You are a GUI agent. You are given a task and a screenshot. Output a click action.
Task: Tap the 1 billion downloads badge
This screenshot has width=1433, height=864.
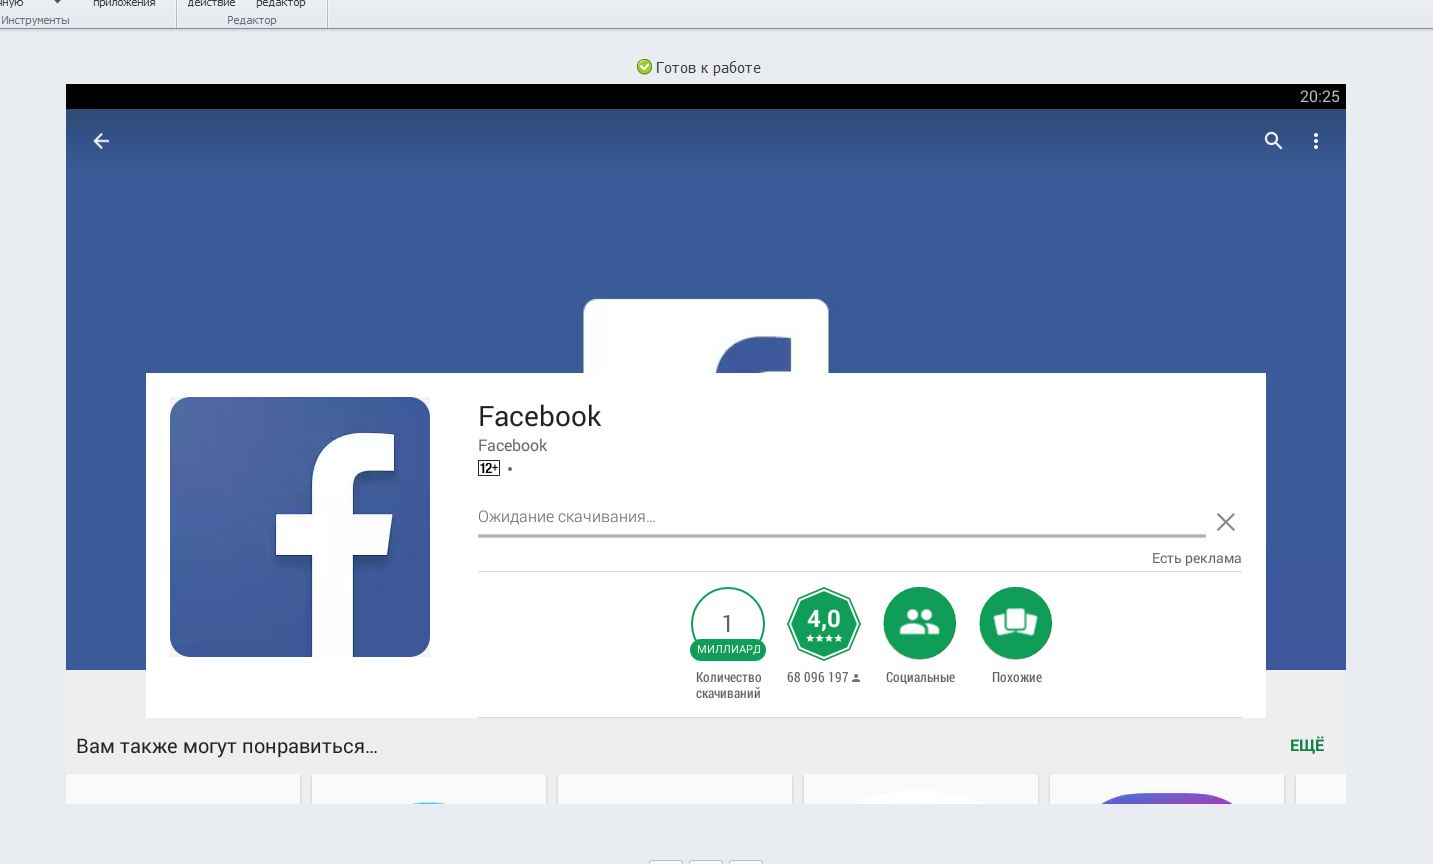[728, 624]
